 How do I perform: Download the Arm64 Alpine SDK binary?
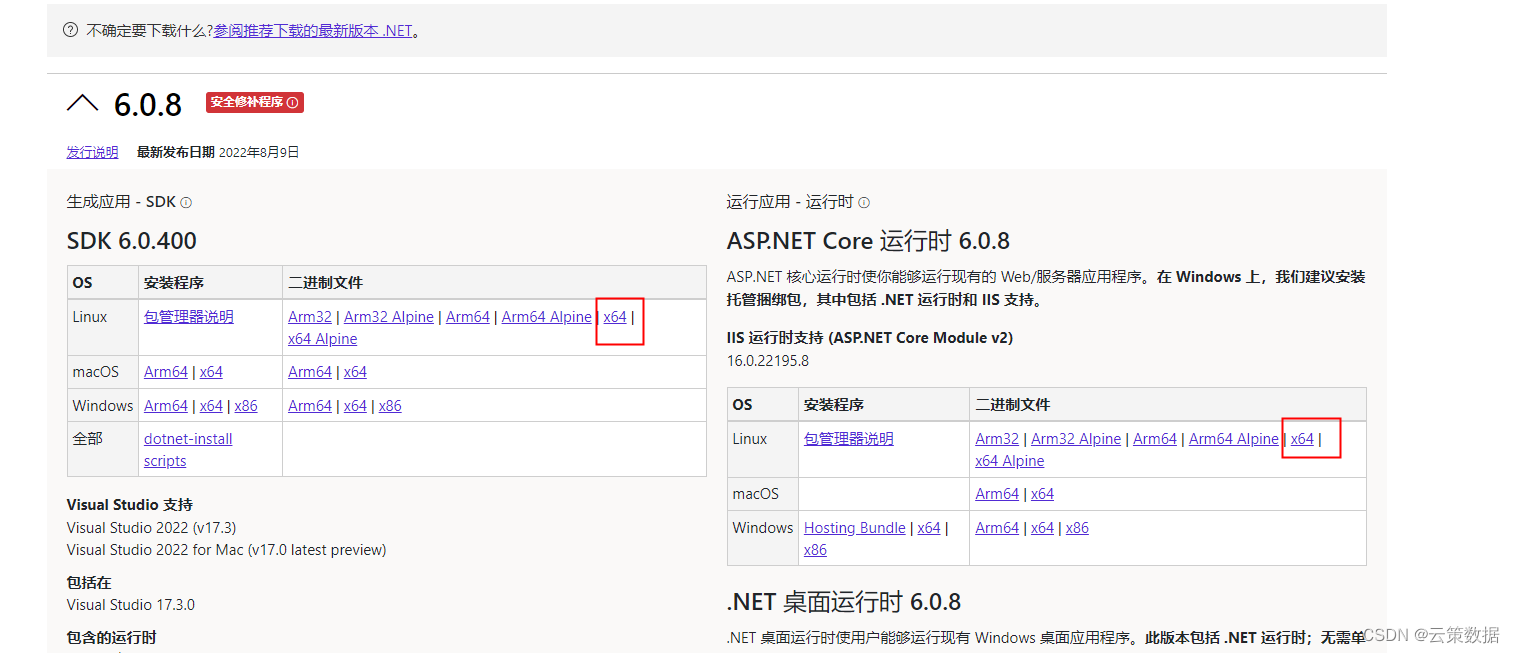[x=546, y=316]
